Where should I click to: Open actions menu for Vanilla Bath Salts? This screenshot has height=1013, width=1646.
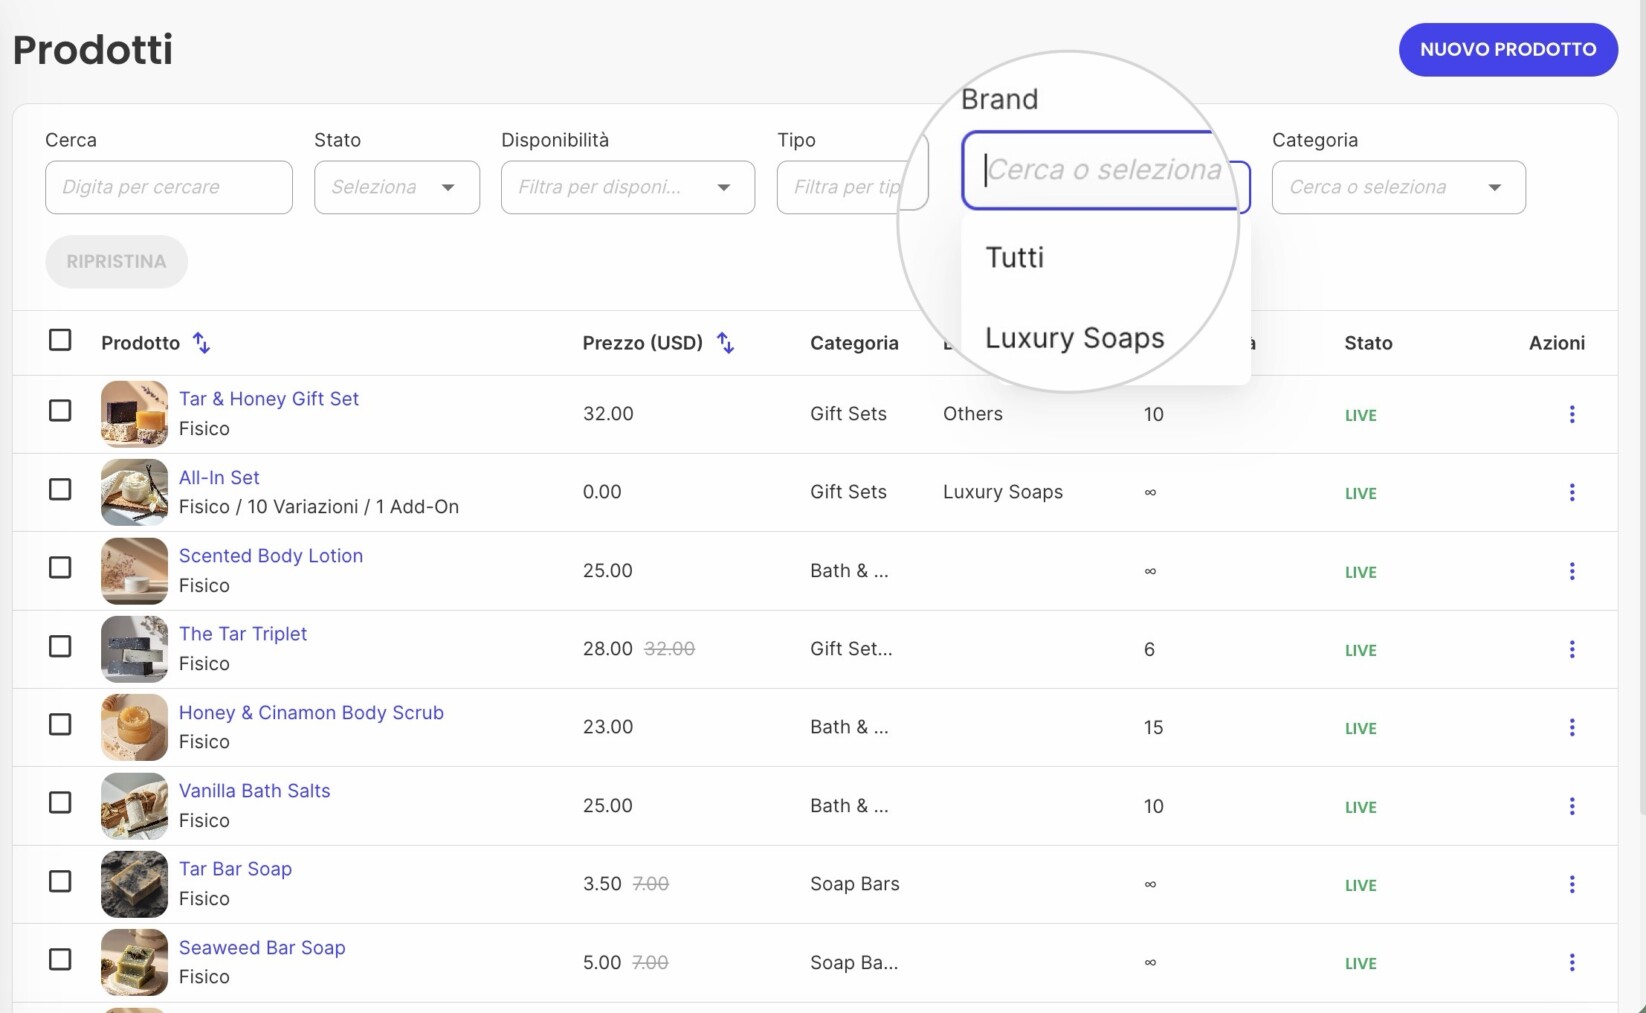1572,806
